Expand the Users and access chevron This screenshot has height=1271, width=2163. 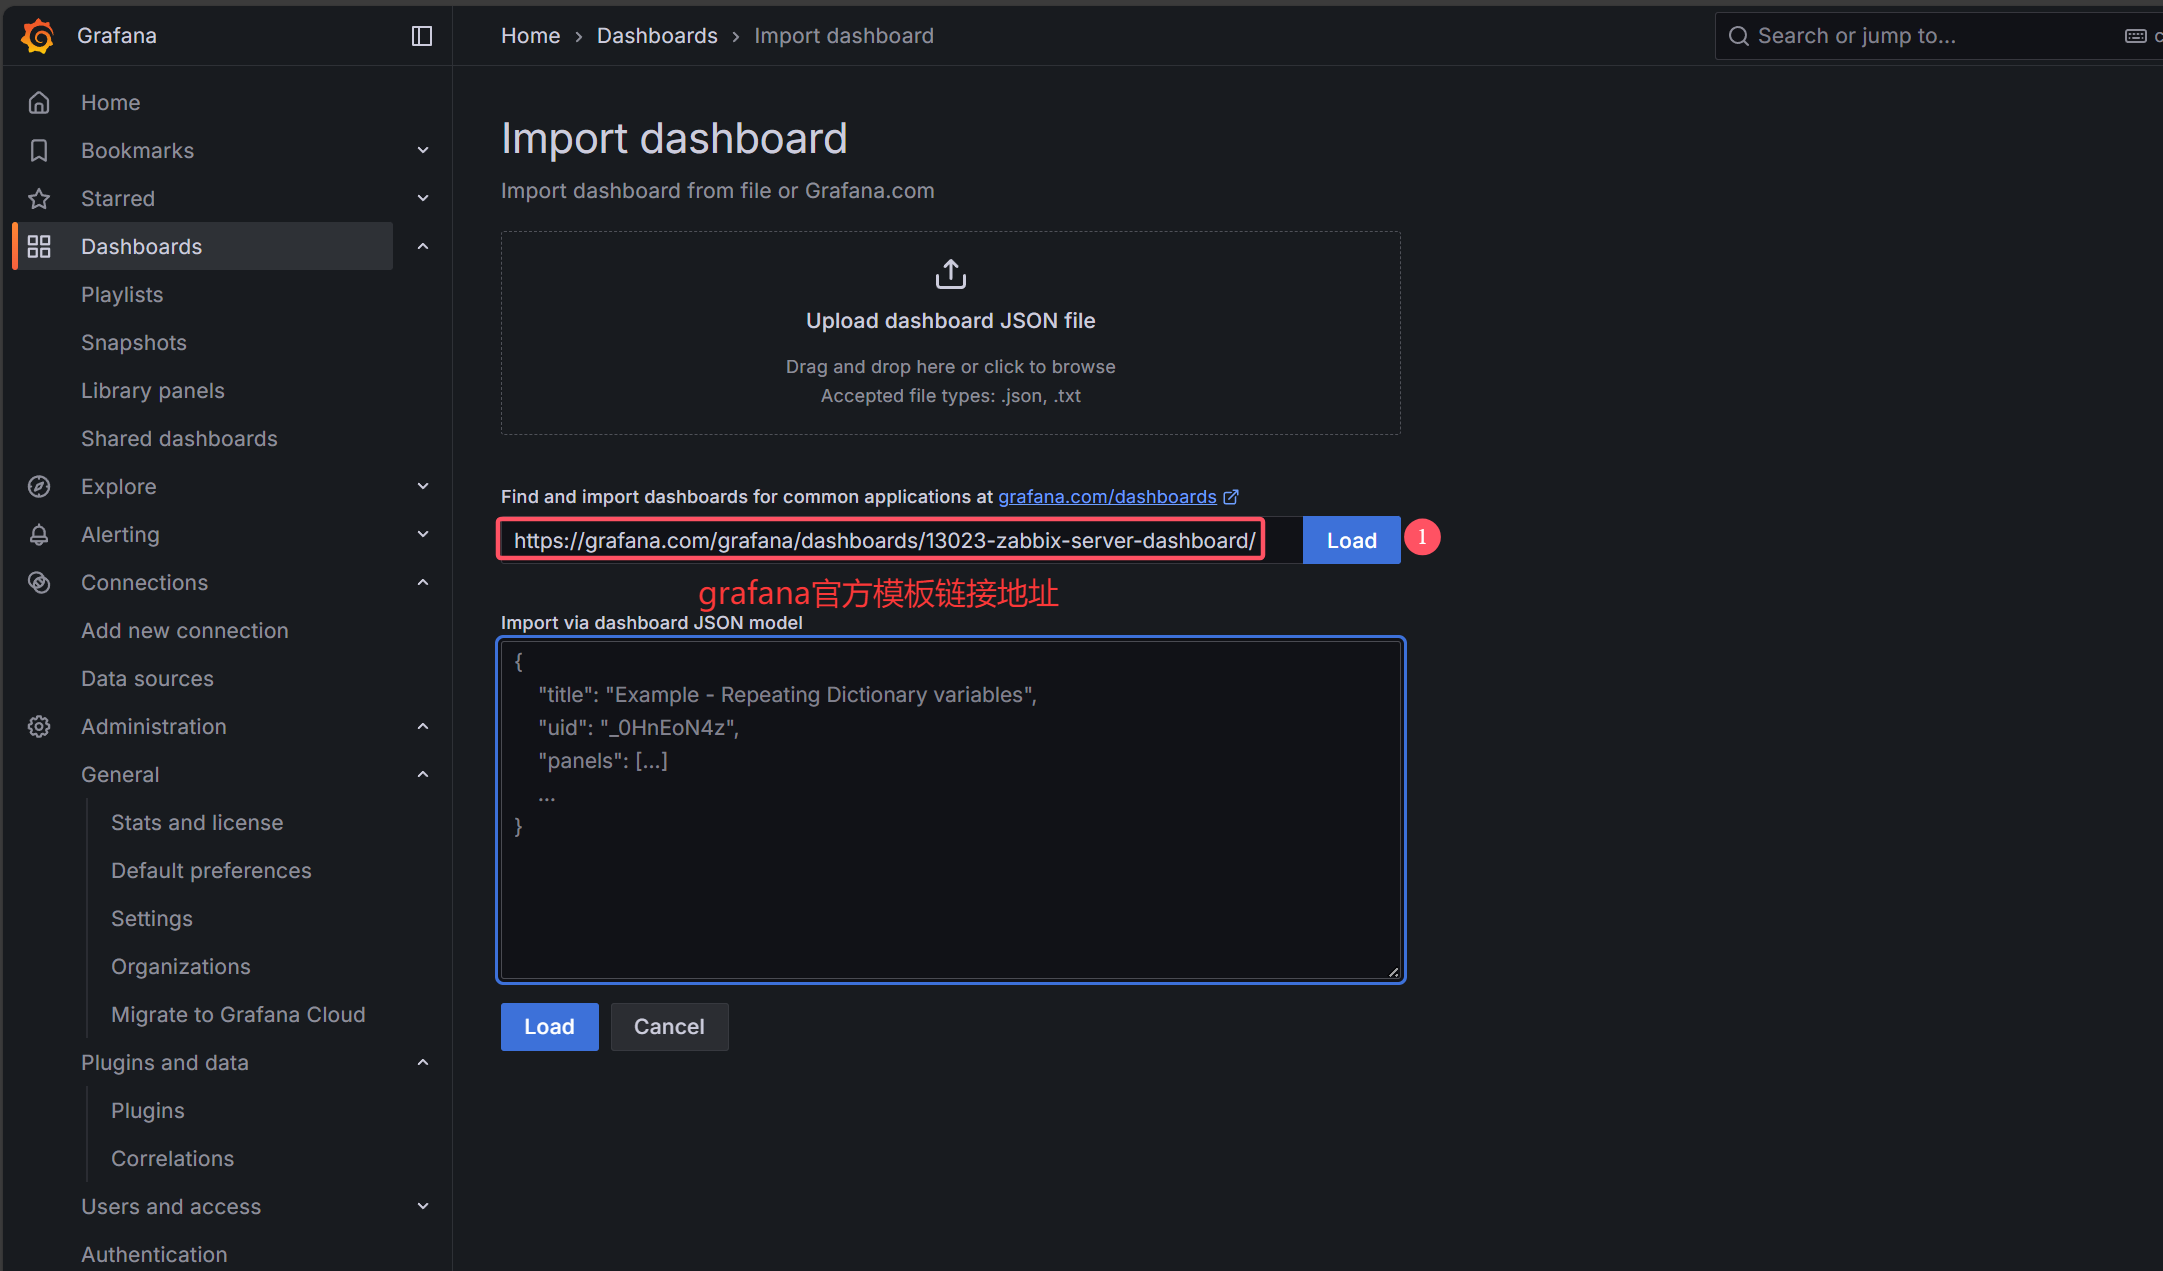tap(423, 1207)
